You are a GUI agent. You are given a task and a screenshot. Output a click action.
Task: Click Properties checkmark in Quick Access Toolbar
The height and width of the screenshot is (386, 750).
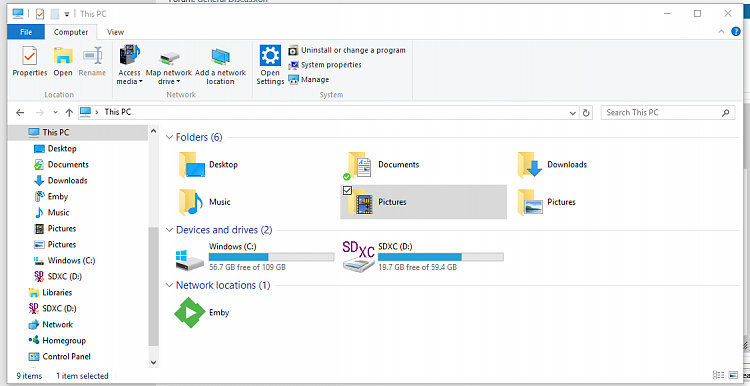[x=40, y=14]
